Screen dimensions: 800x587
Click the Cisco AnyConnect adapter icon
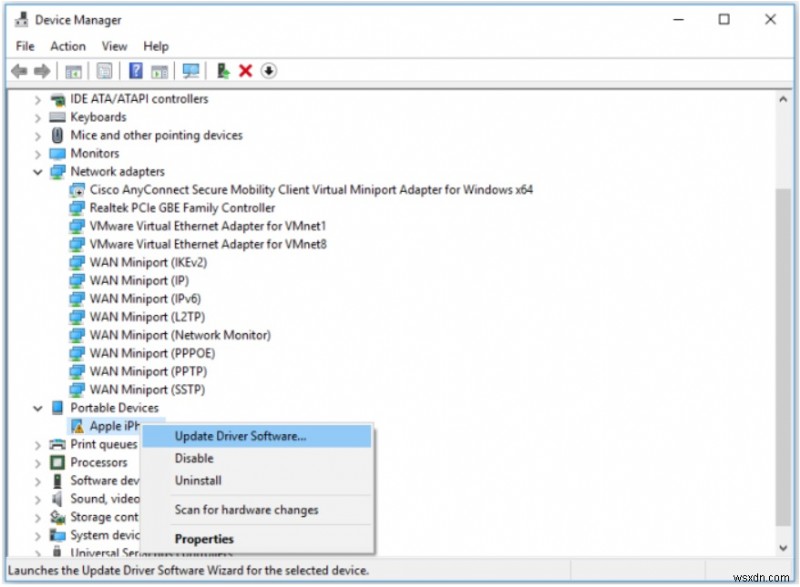point(77,190)
